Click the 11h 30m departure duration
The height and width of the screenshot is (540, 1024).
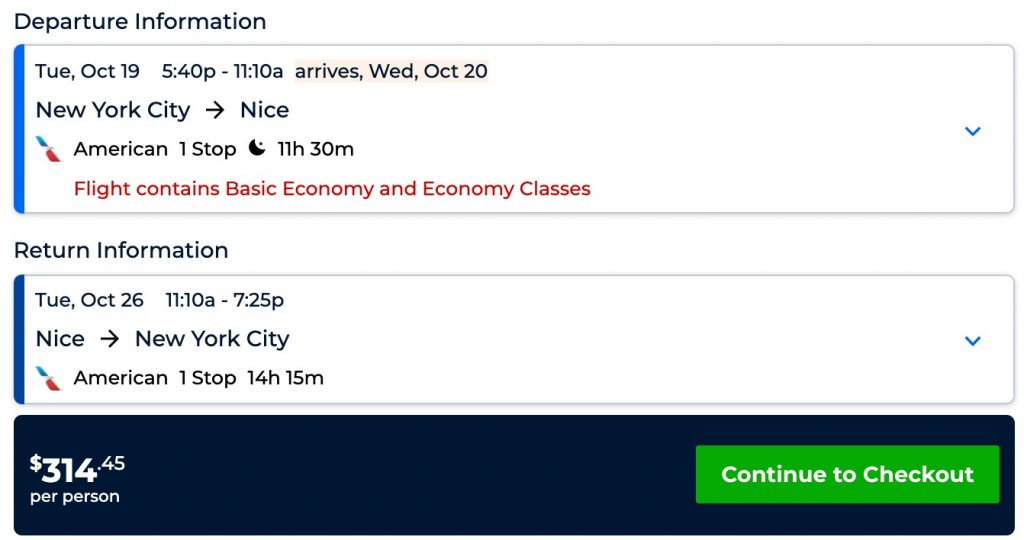click(x=315, y=149)
